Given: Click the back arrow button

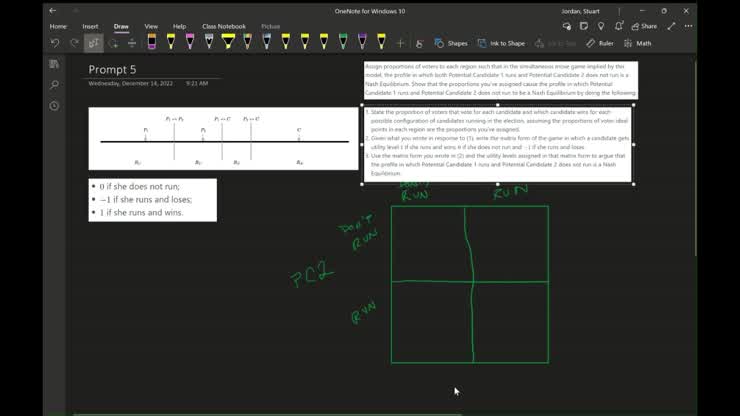Looking at the screenshot, I should 53,10.
